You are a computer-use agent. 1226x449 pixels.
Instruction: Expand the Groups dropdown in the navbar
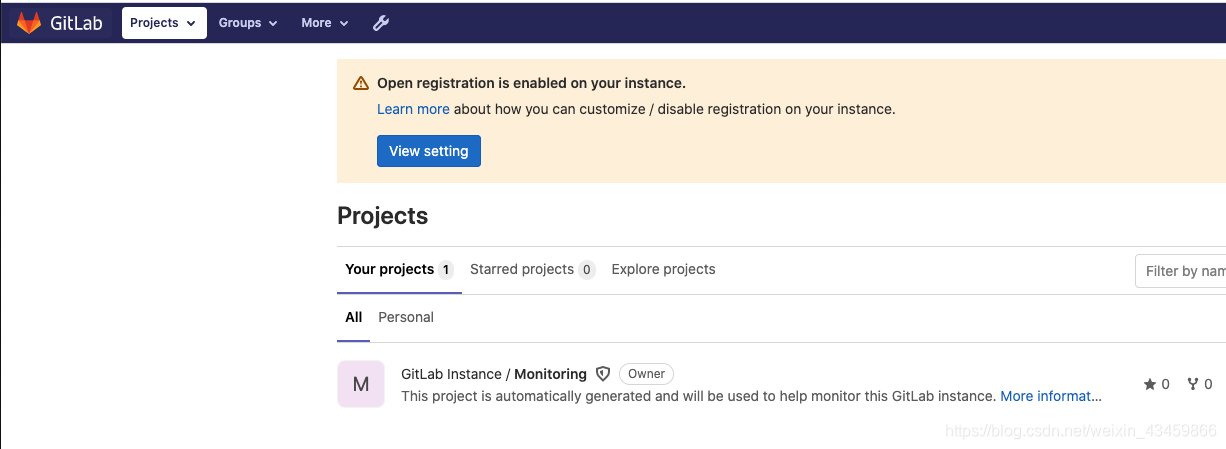[248, 23]
